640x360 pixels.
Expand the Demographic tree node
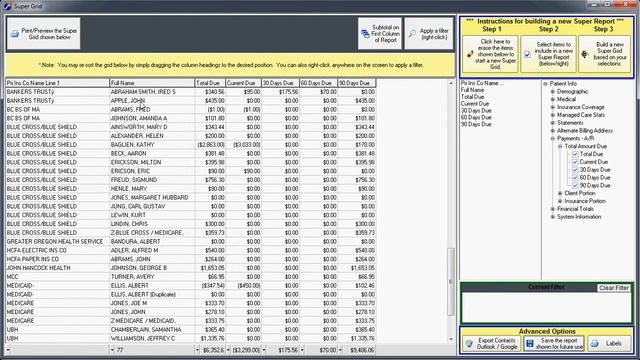pyautogui.click(x=553, y=91)
